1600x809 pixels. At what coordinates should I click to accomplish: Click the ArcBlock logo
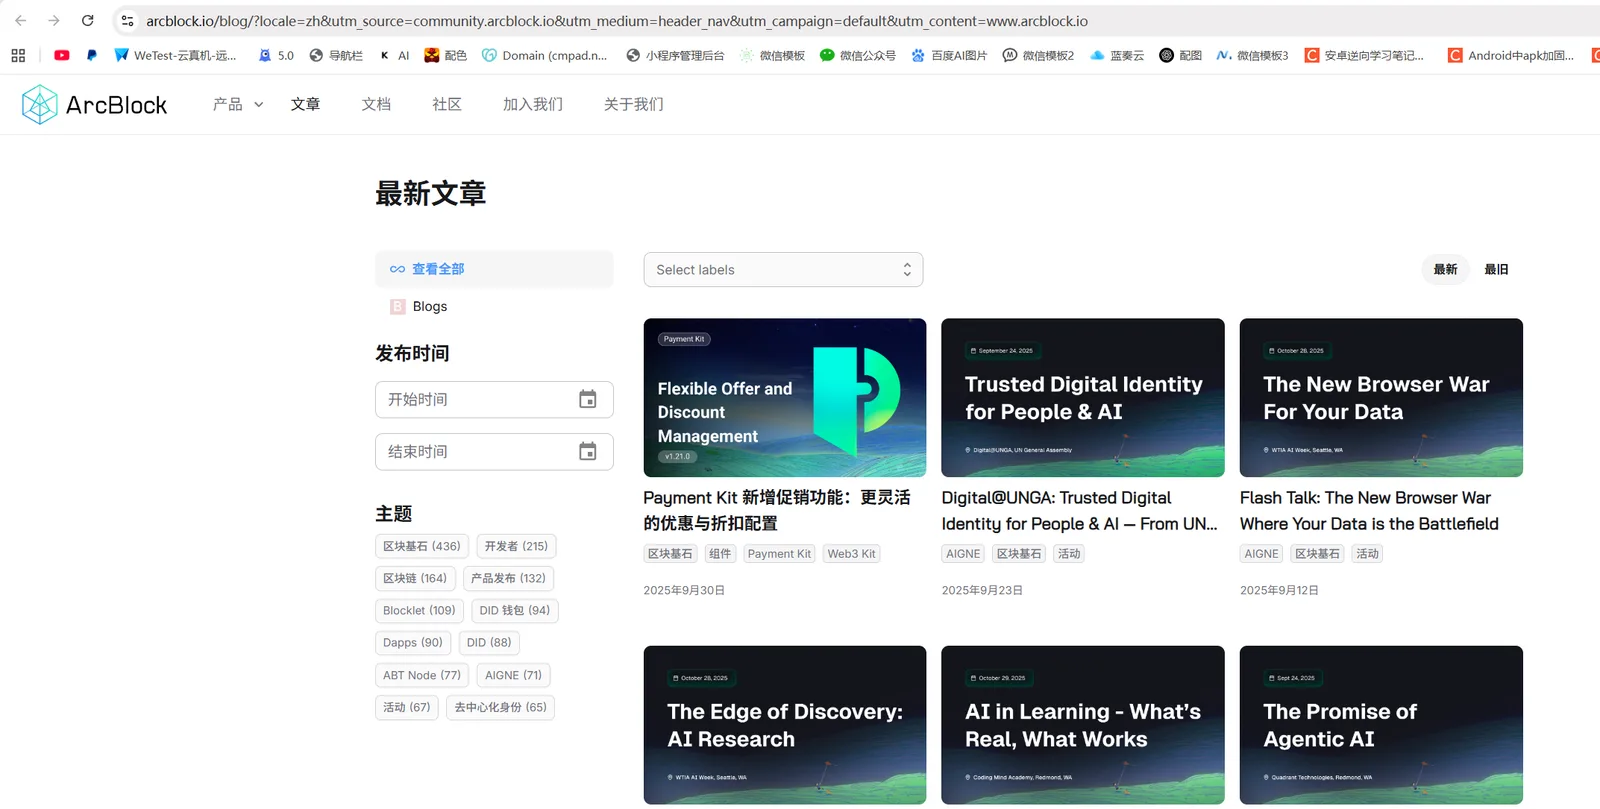(x=94, y=104)
